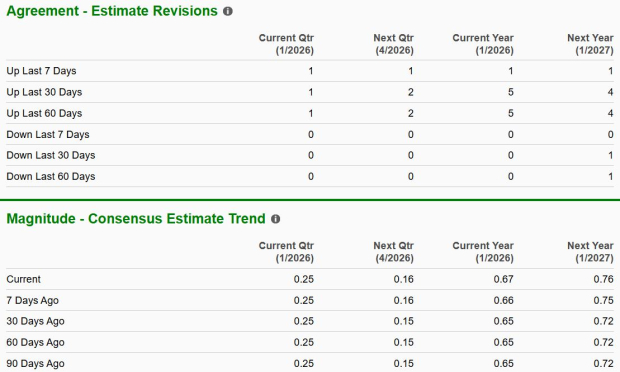Click 30 Days Ago Current Year estimate '0.65'

pos(504,321)
